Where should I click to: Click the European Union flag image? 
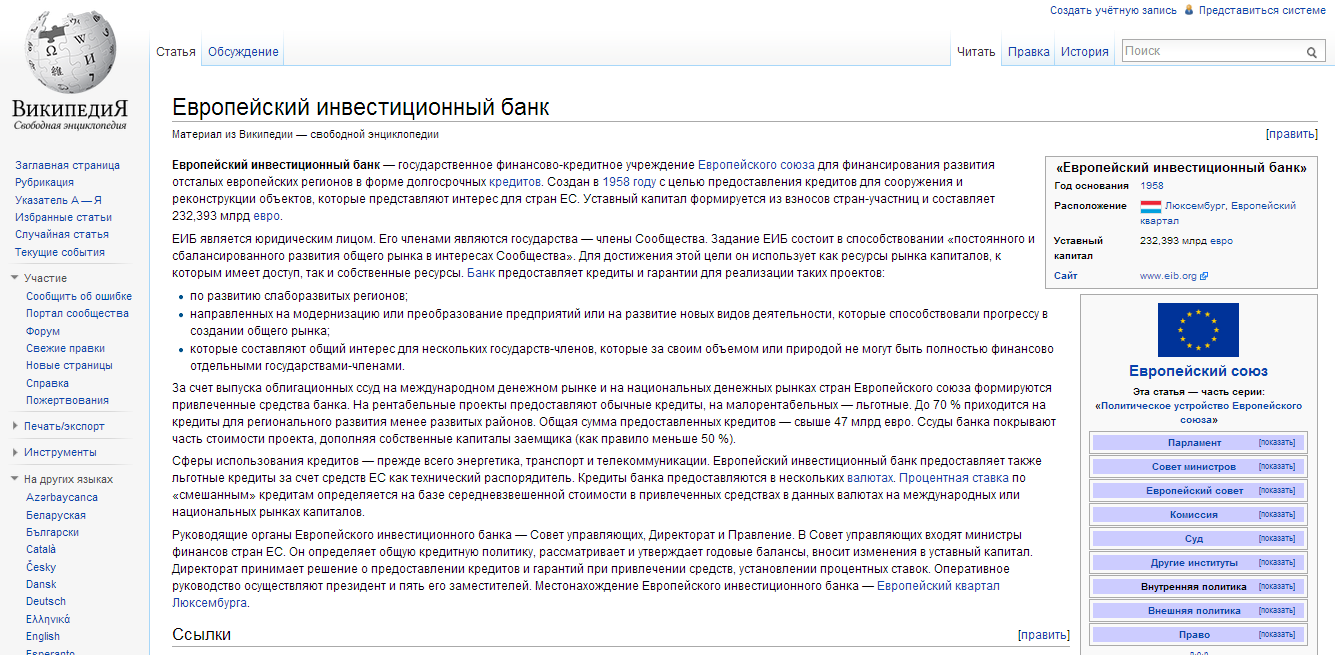1198,330
